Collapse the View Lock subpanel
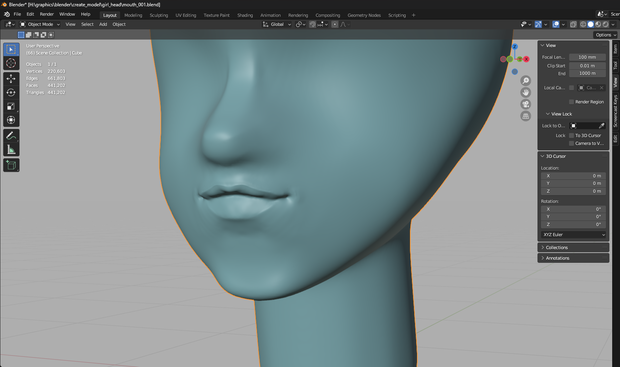Image resolution: width=620 pixels, height=367 pixels. (548, 114)
